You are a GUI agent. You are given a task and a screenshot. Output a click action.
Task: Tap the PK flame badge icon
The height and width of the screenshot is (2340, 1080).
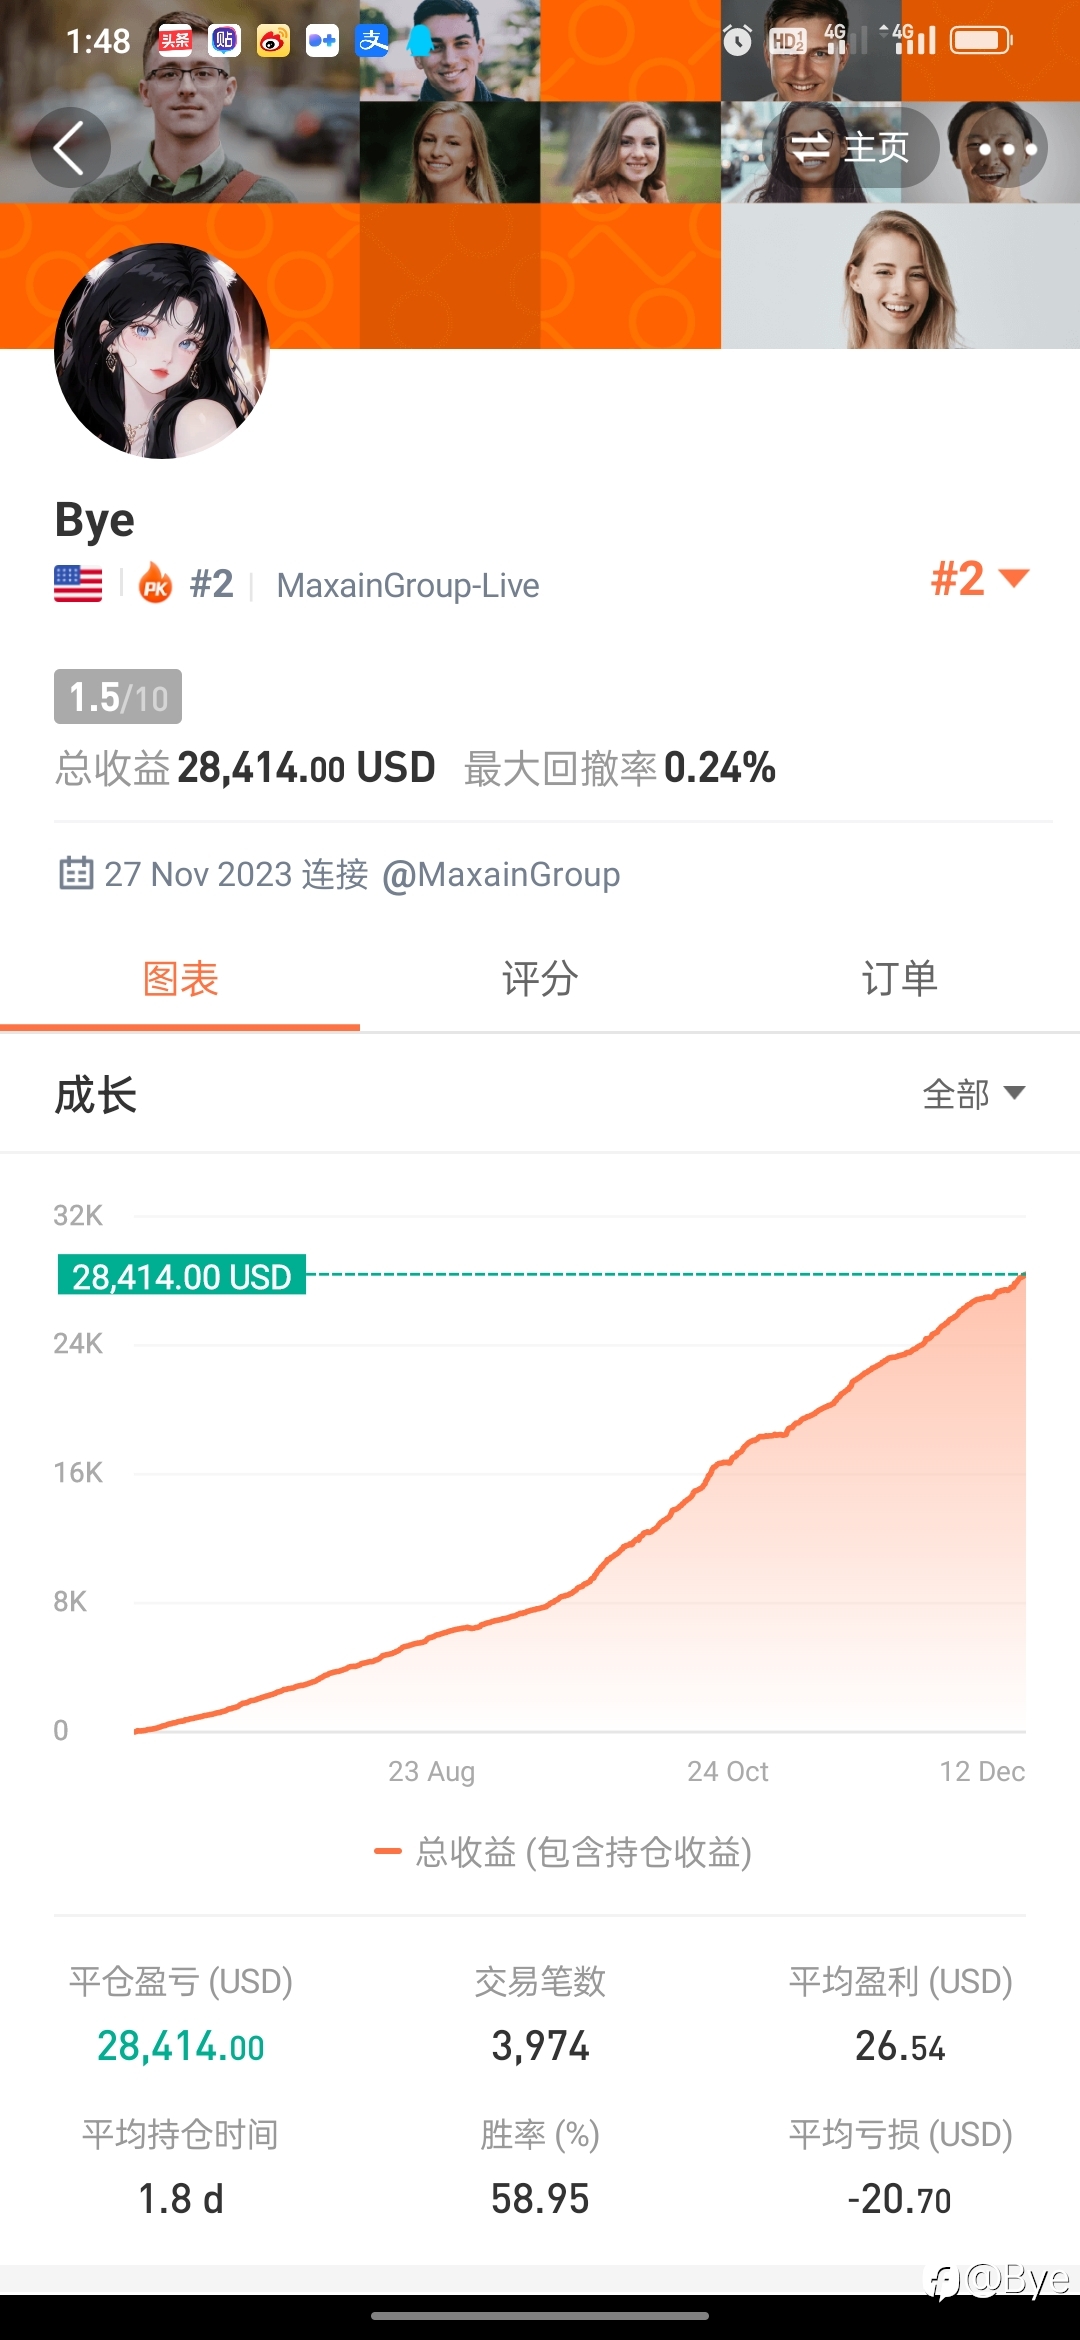point(155,582)
